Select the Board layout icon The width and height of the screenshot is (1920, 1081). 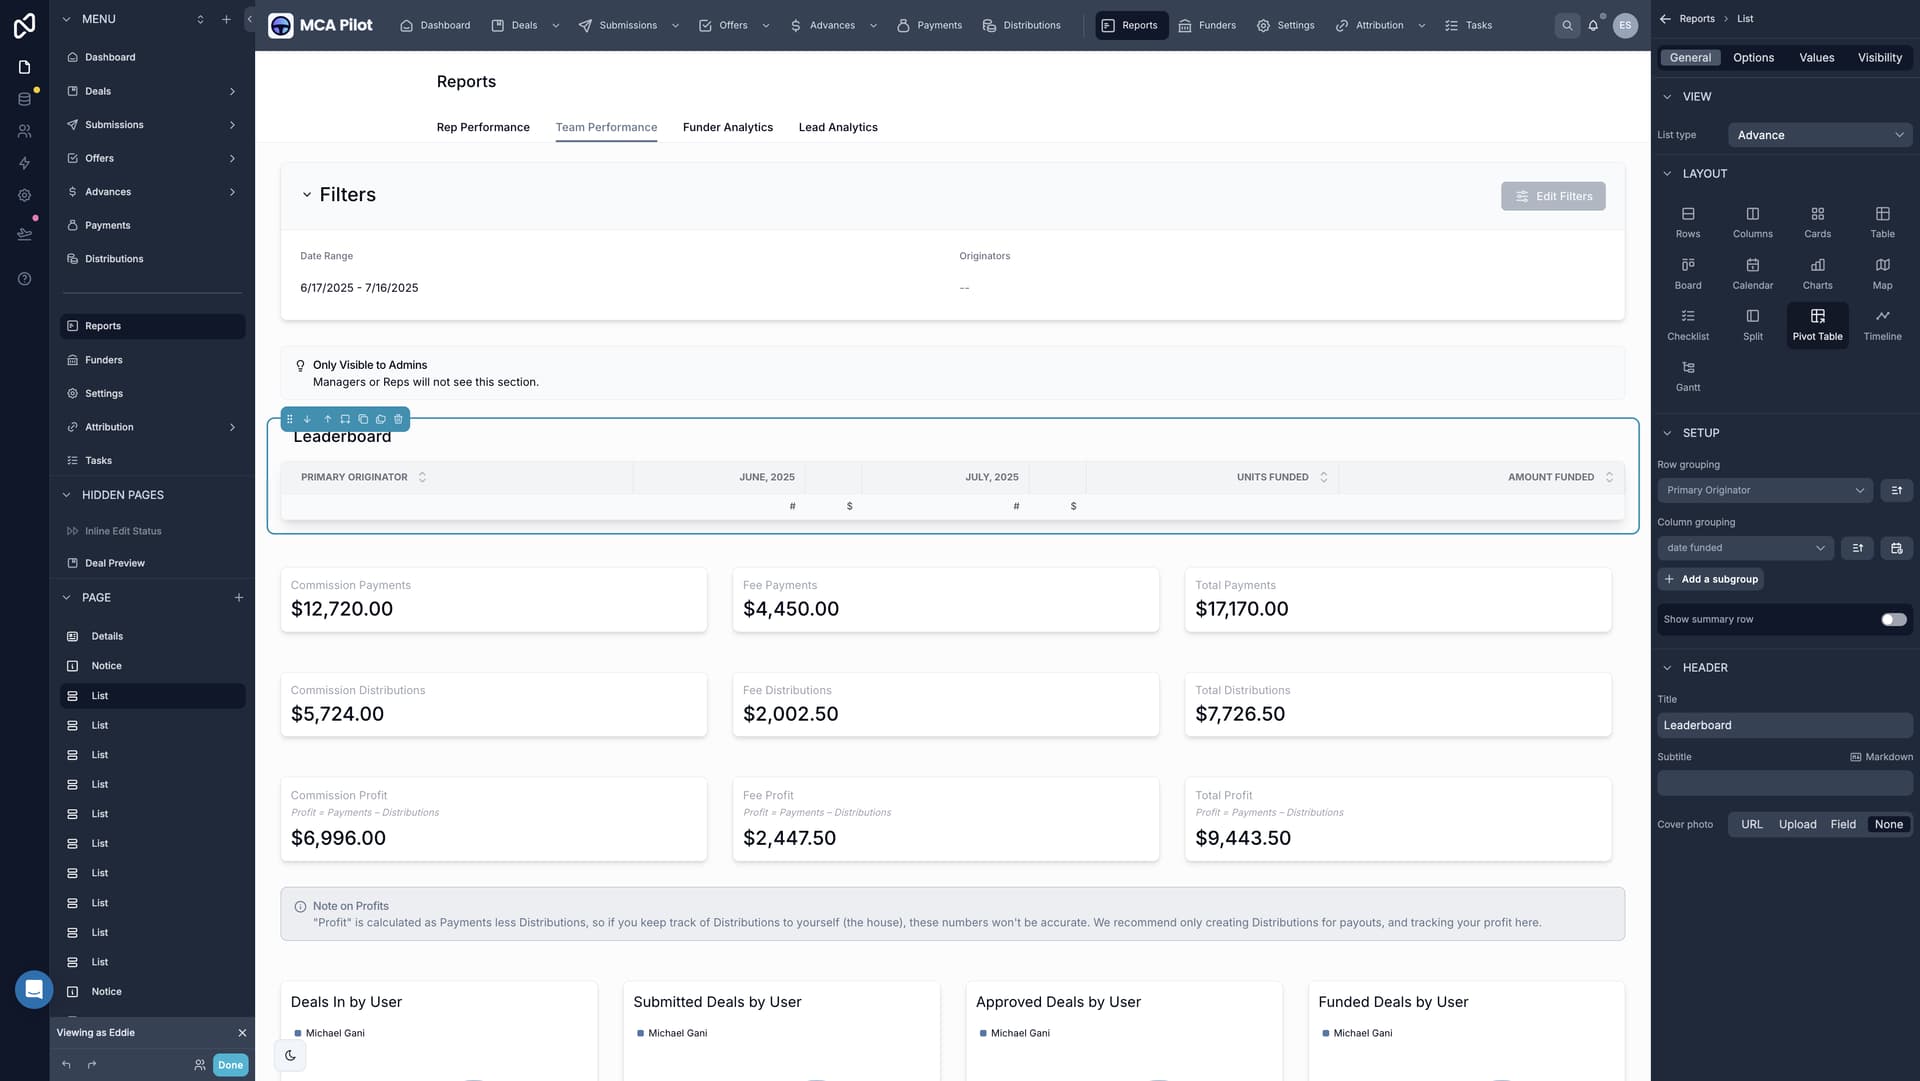click(x=1687, y=273)
